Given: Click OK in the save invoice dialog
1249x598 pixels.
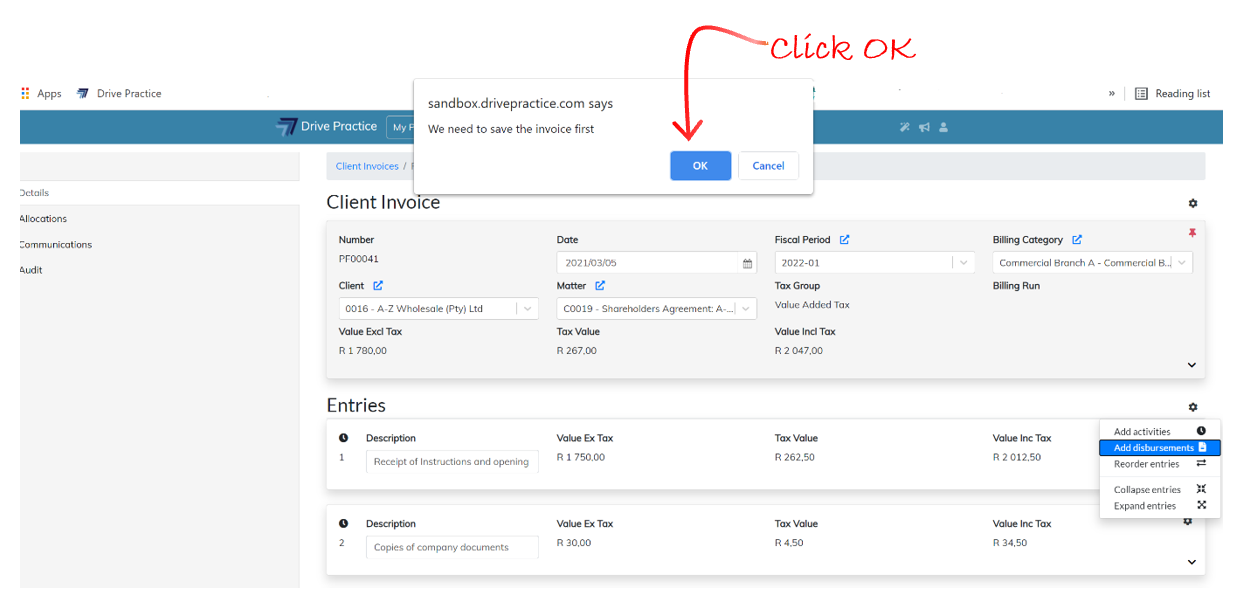Looking at the screenshot, I should click(700, 166).
